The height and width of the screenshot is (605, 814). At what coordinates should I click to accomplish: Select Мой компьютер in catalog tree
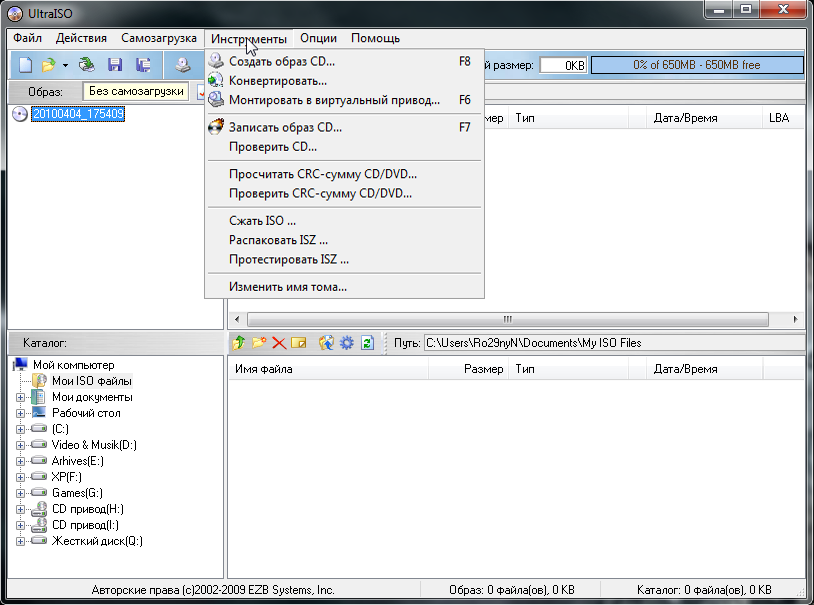[73, 365]
